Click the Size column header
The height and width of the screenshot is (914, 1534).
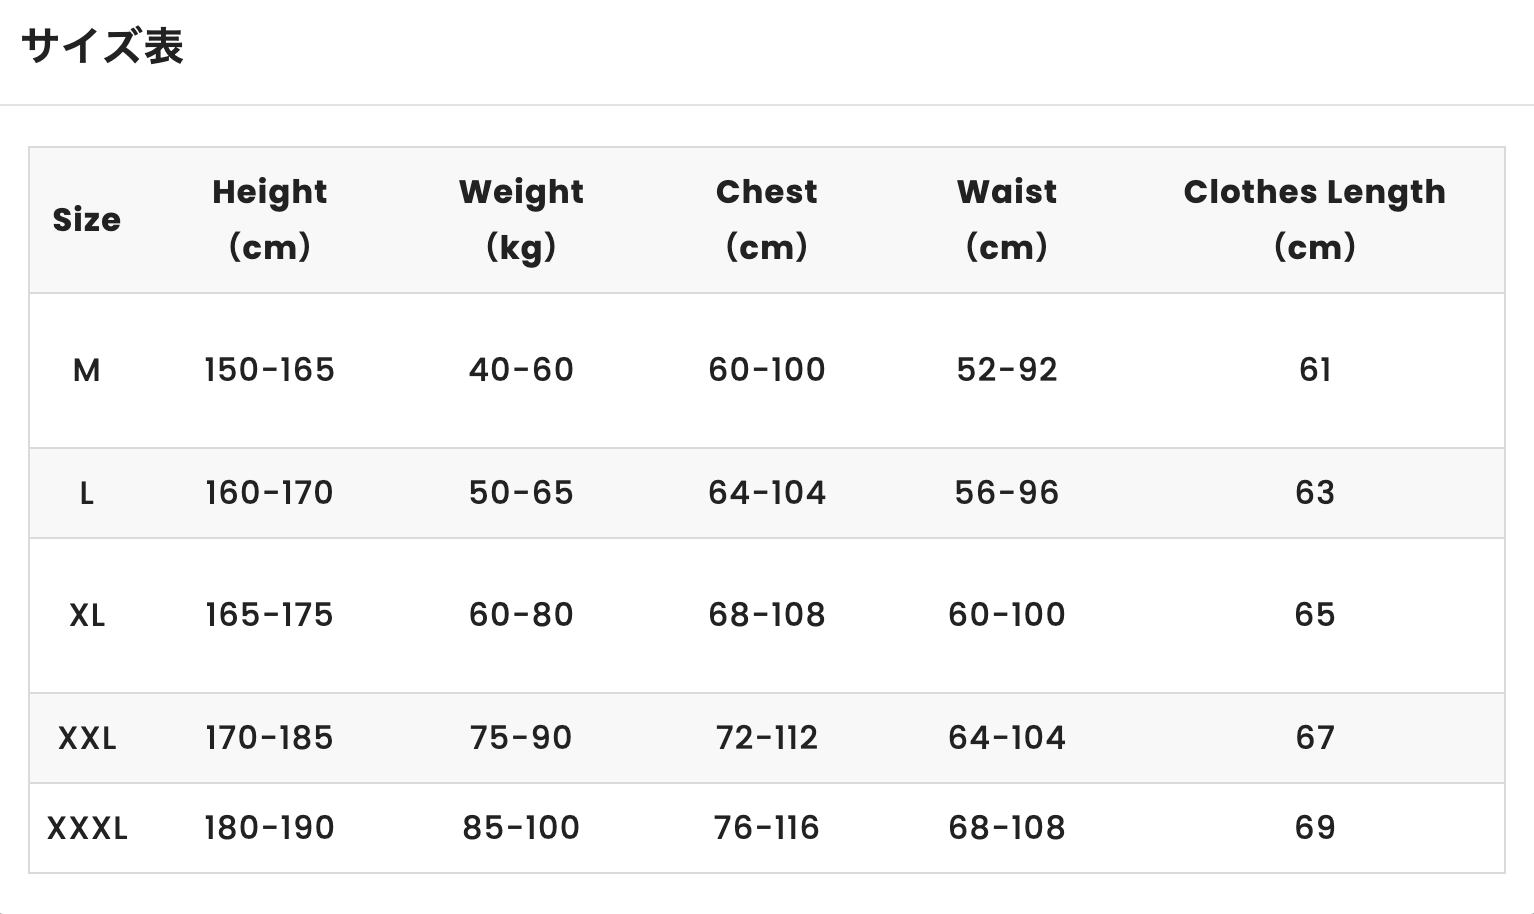(x=87, y=220)
